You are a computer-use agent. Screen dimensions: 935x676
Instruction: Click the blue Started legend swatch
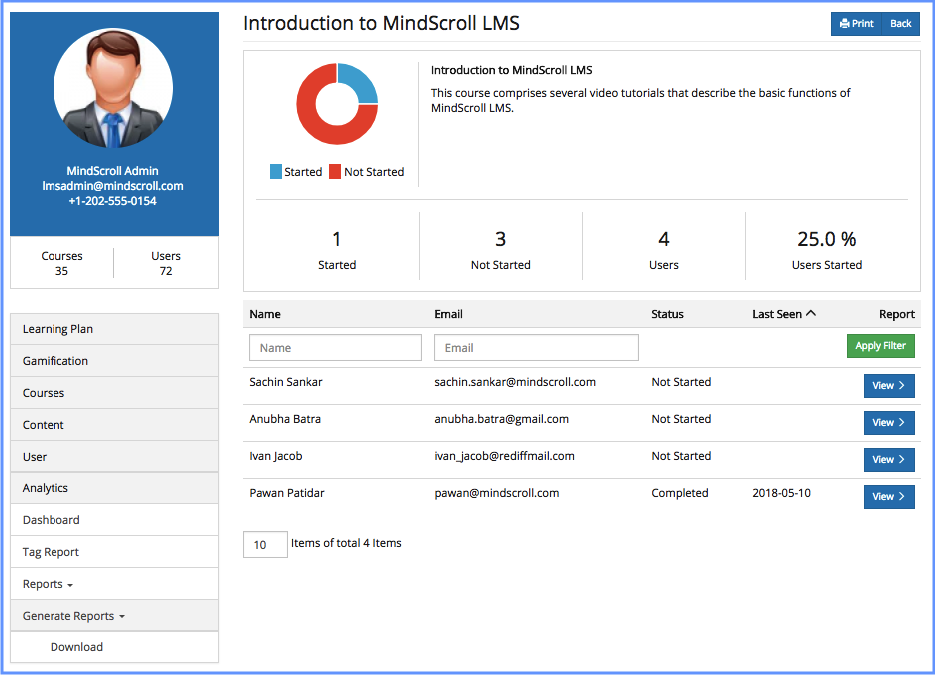(x=275, y=172)
